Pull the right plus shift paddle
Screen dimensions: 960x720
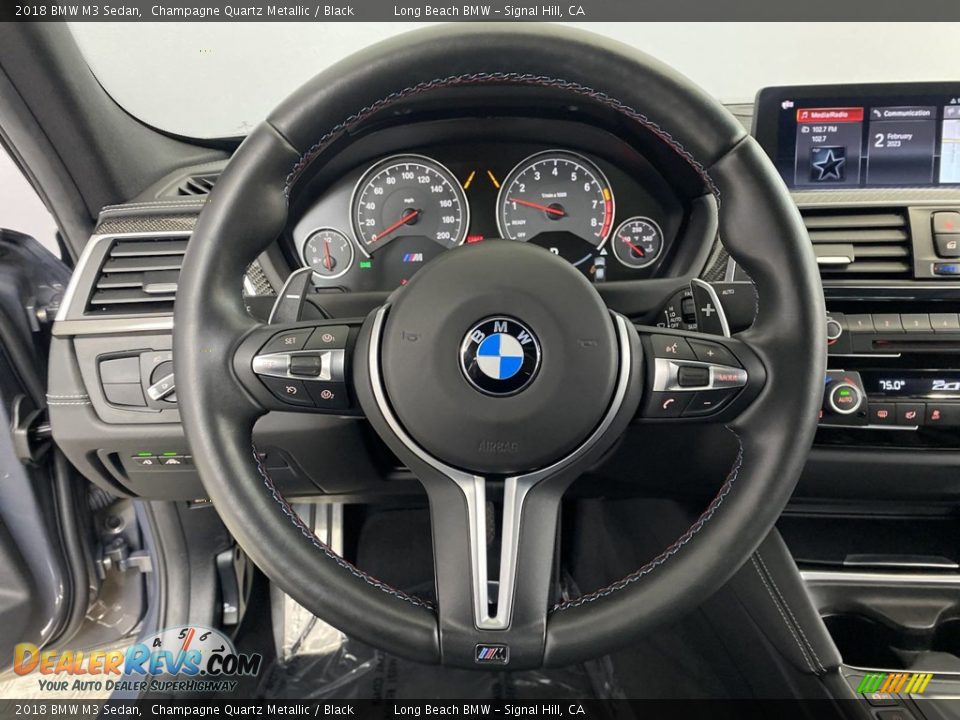point(710,308)
